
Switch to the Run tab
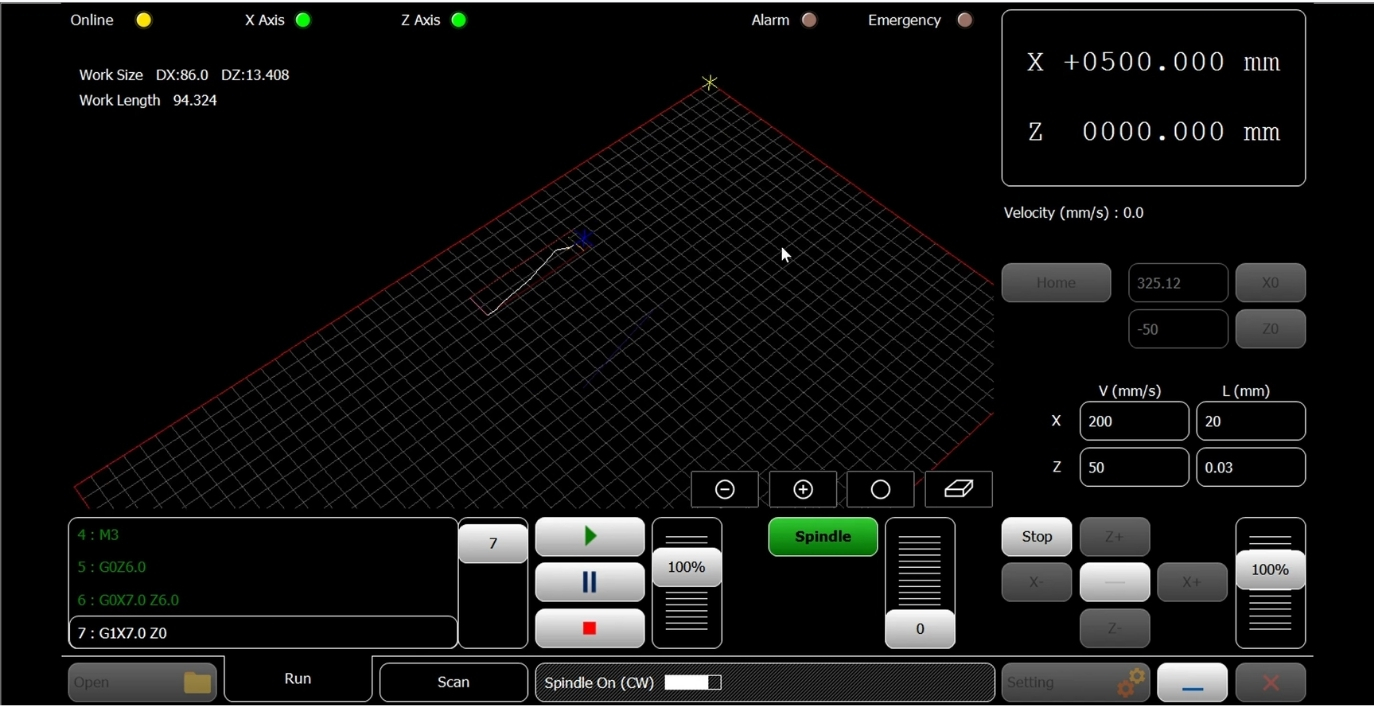298,678
